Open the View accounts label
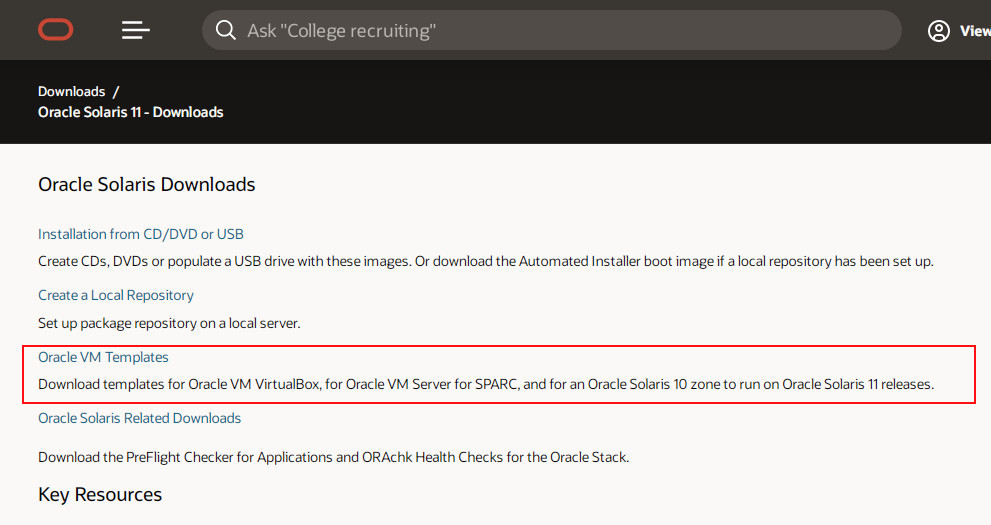The image size is (991, 525). pyautogui.click(x=975, y=30)
